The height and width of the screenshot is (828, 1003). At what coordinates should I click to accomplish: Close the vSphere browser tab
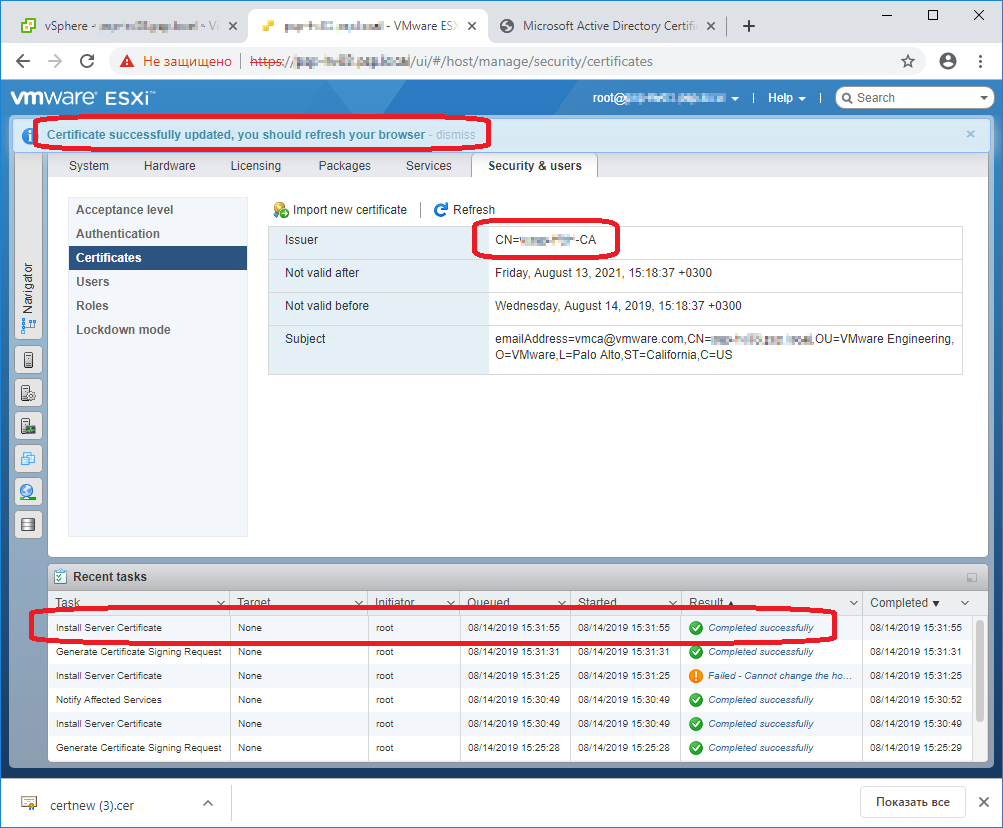[x=233, y=26]
